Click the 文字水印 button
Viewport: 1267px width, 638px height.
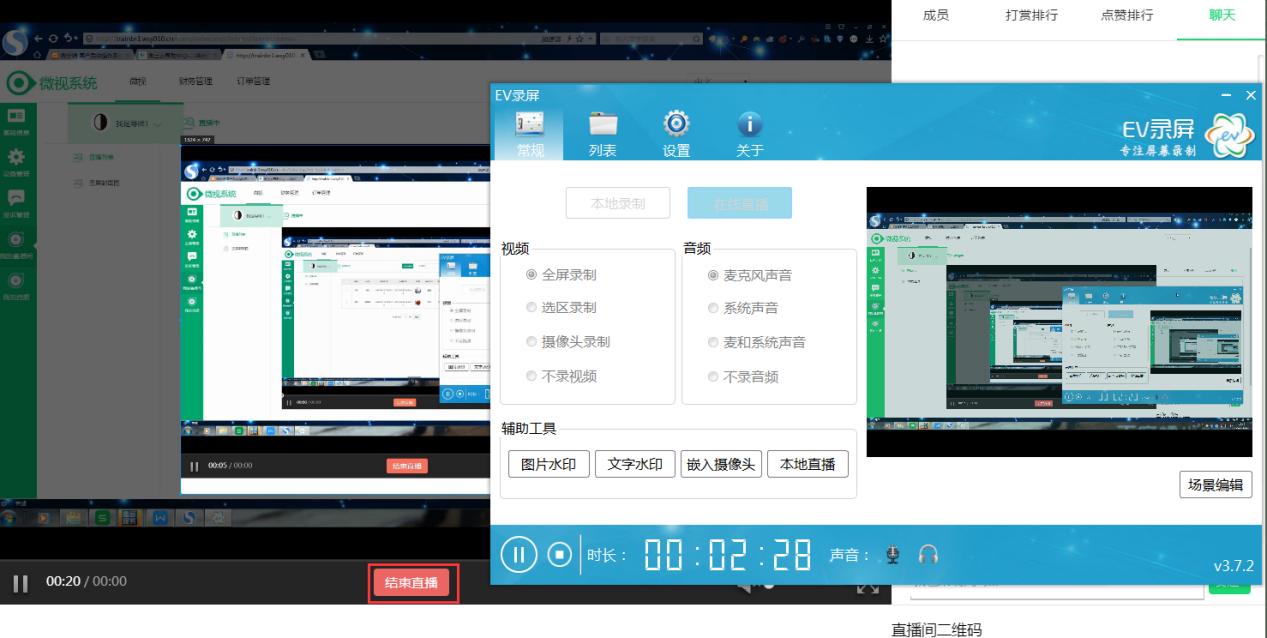click(635, 464)
